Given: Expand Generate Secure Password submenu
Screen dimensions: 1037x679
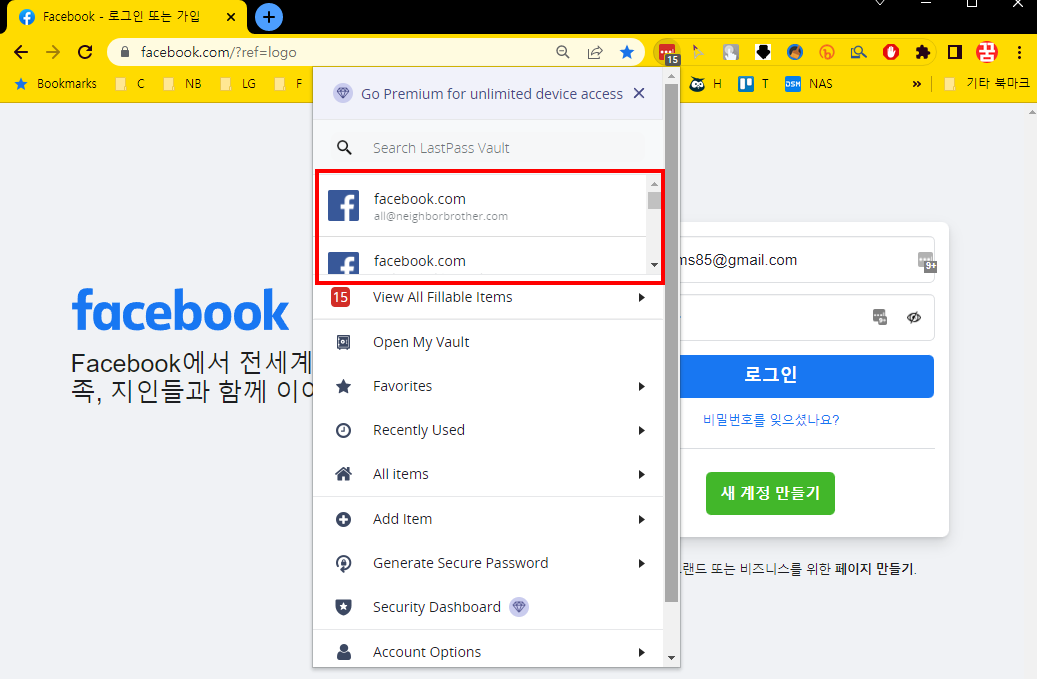Looking at the screenshot, I should 488,563.
